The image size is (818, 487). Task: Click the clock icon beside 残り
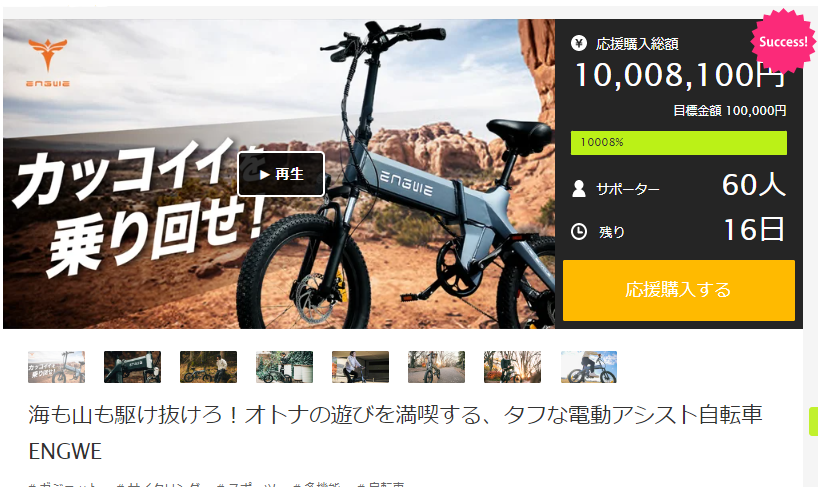[579, 232]
